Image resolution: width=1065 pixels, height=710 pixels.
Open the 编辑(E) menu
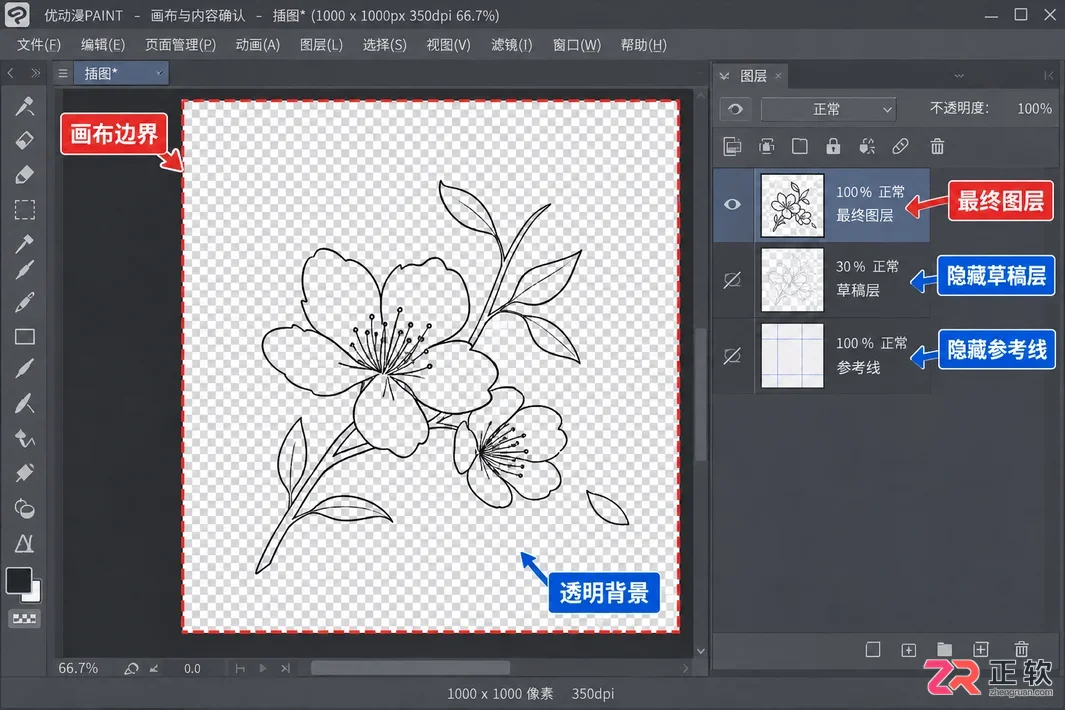[x=103, y=45]
